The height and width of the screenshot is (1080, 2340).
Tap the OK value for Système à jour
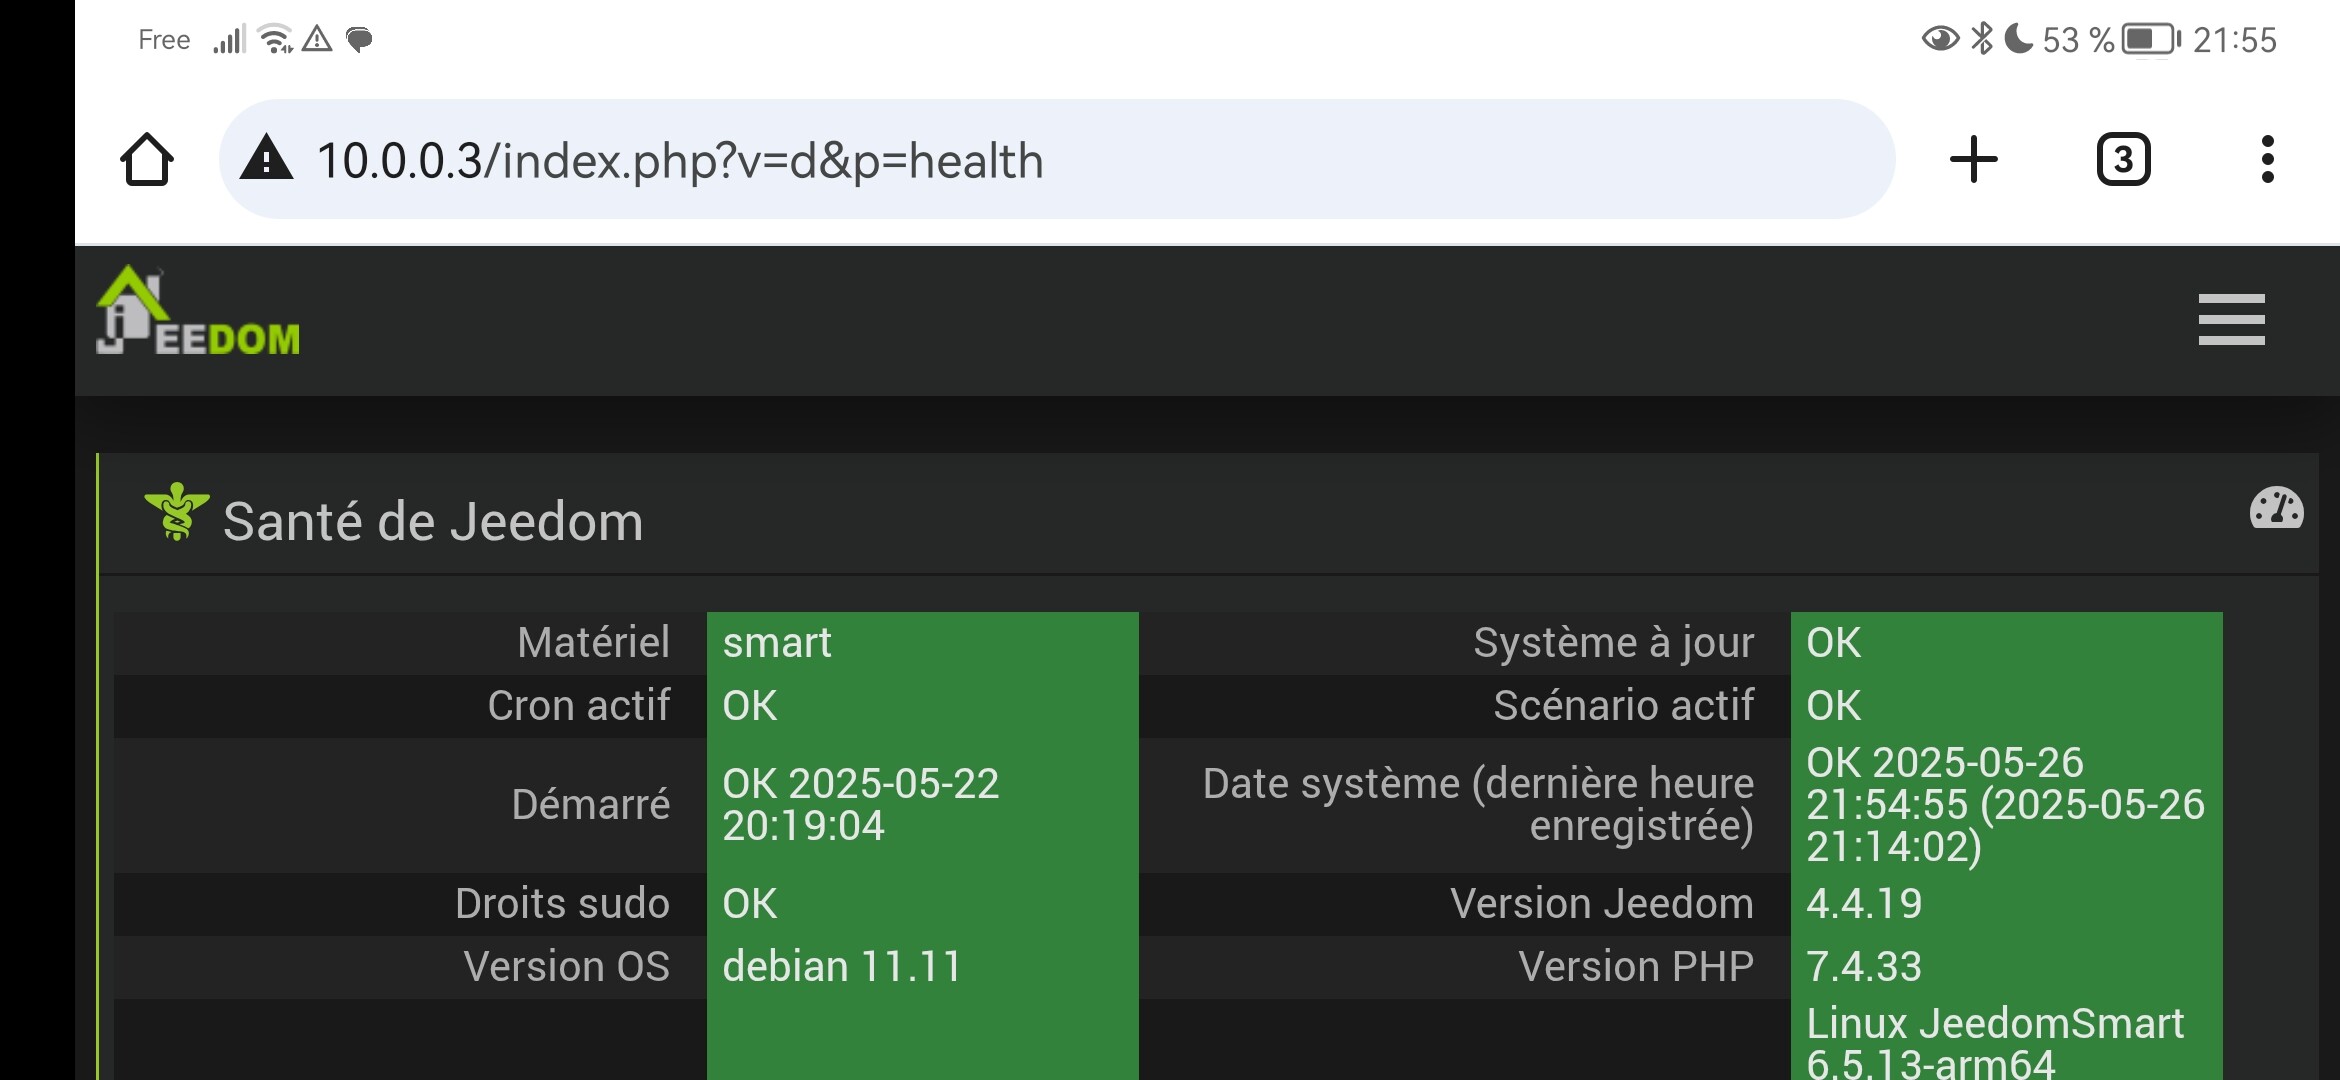coord(1834,643)
